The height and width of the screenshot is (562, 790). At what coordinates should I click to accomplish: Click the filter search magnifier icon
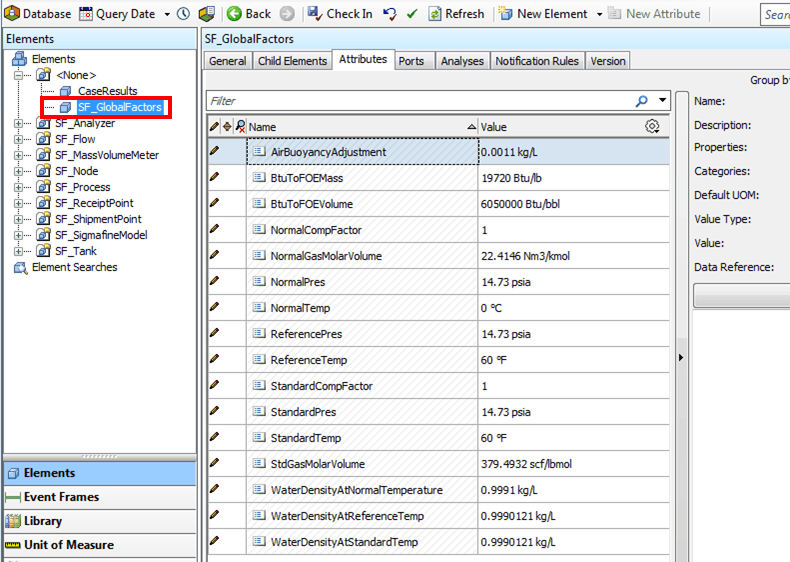tap(642, 101)
